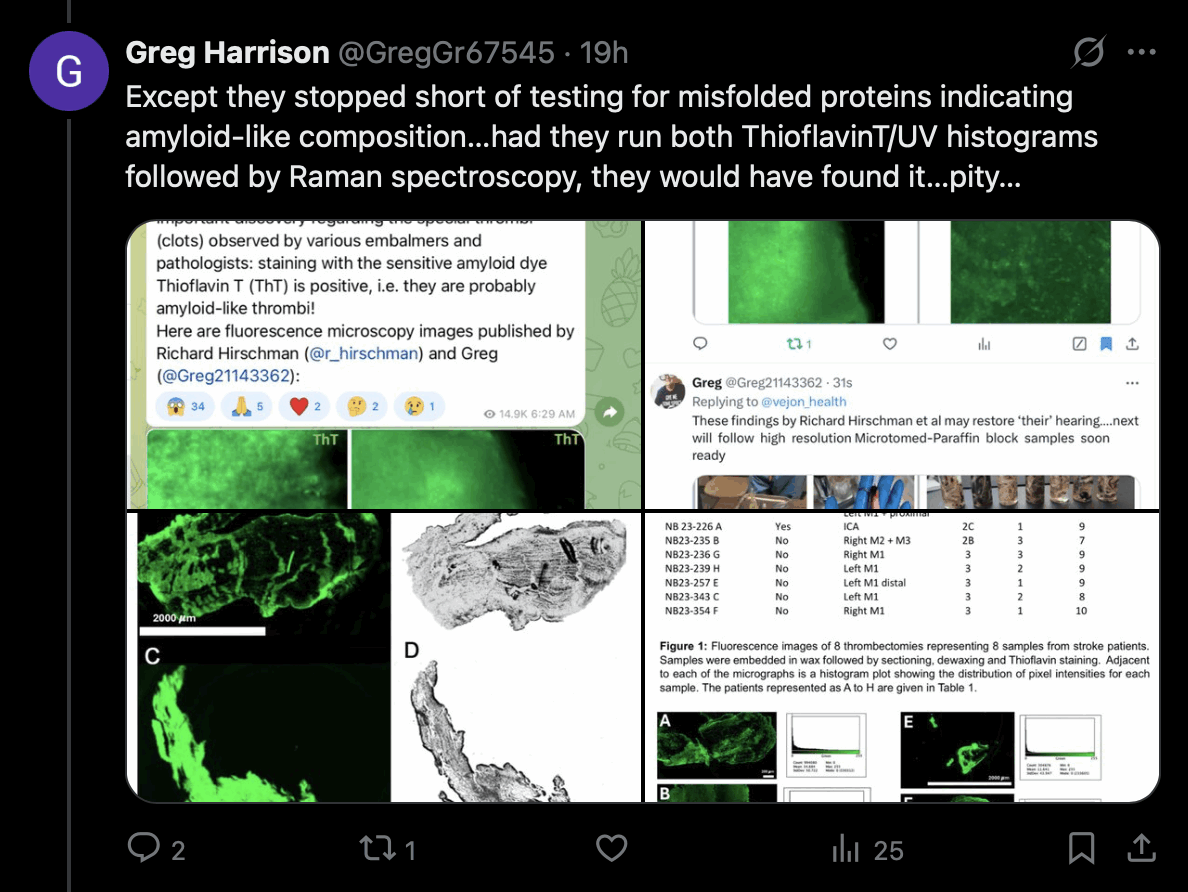
Task: Open view analytics bar chart icon
Action: pyautogui.click(x=847, y=850)
